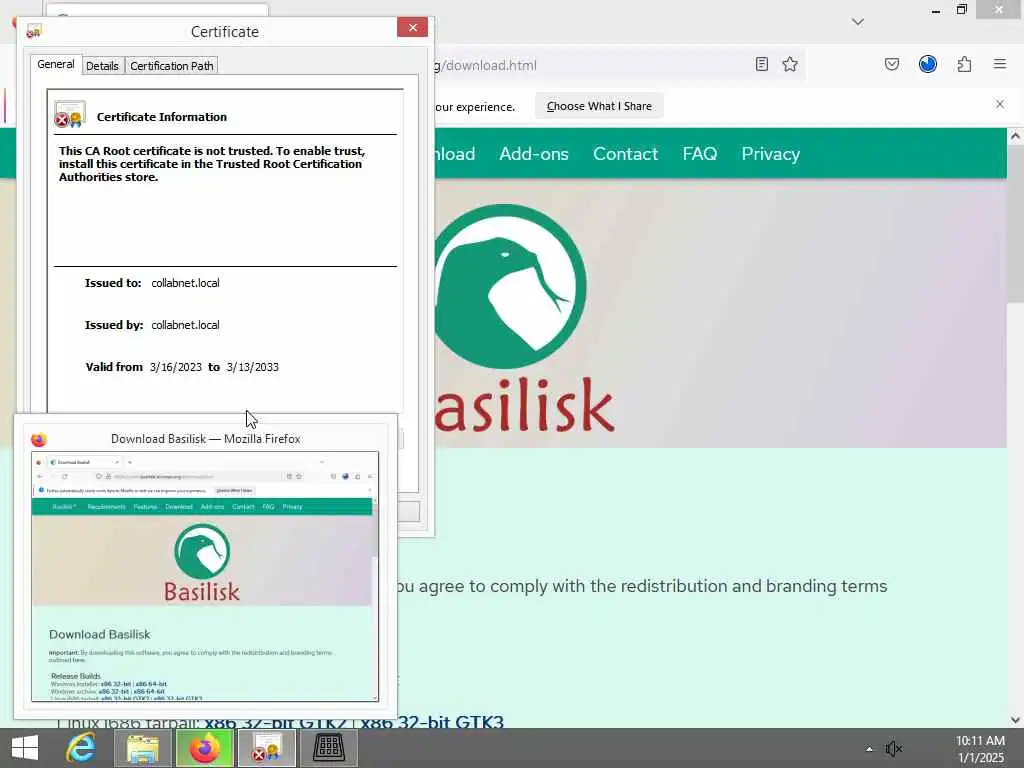
Task: Click the x86 32-bit GTK3 download link
Action: click(x=432, y=721)
